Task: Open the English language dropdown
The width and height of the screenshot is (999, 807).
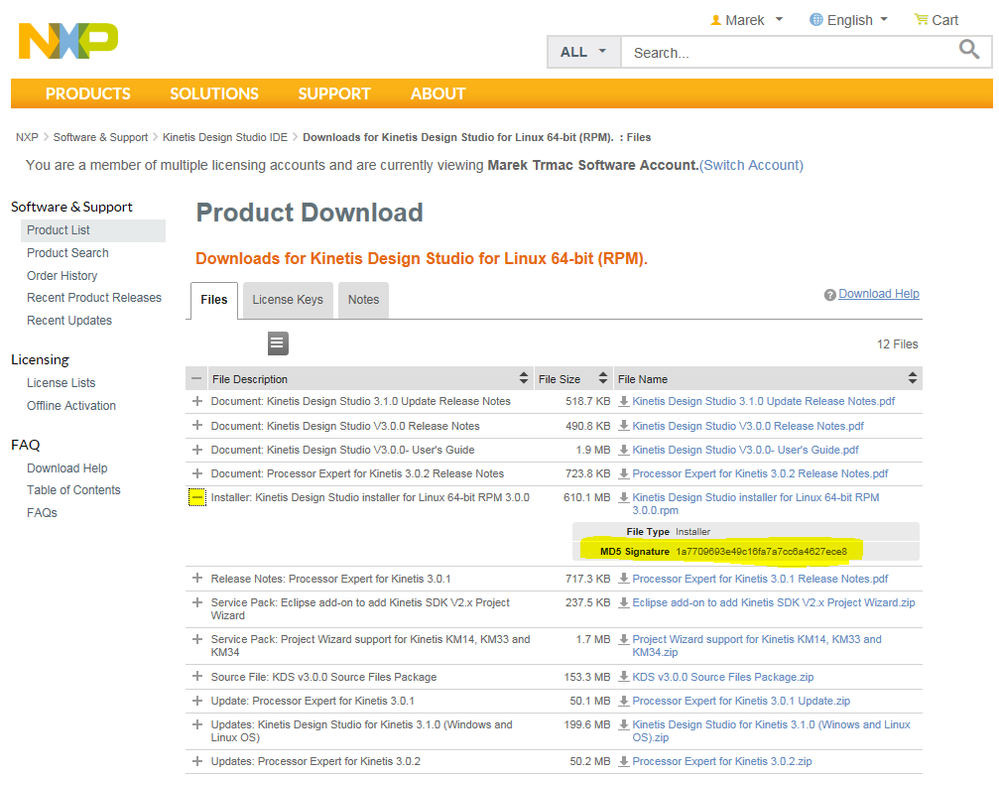Action: tap(849, 20)
